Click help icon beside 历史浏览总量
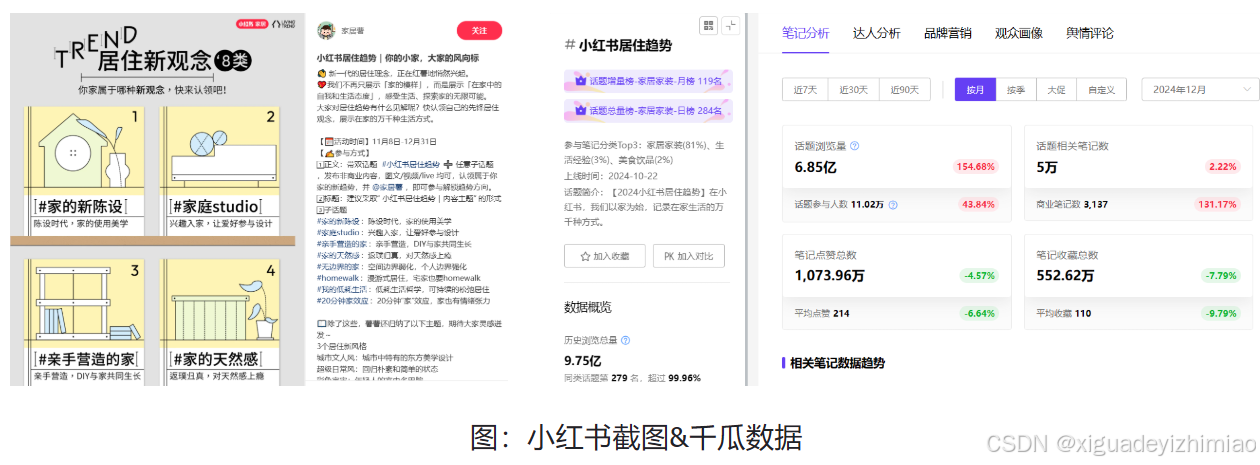The height and width of the screenshot is (465, 1260). (626, 340)
